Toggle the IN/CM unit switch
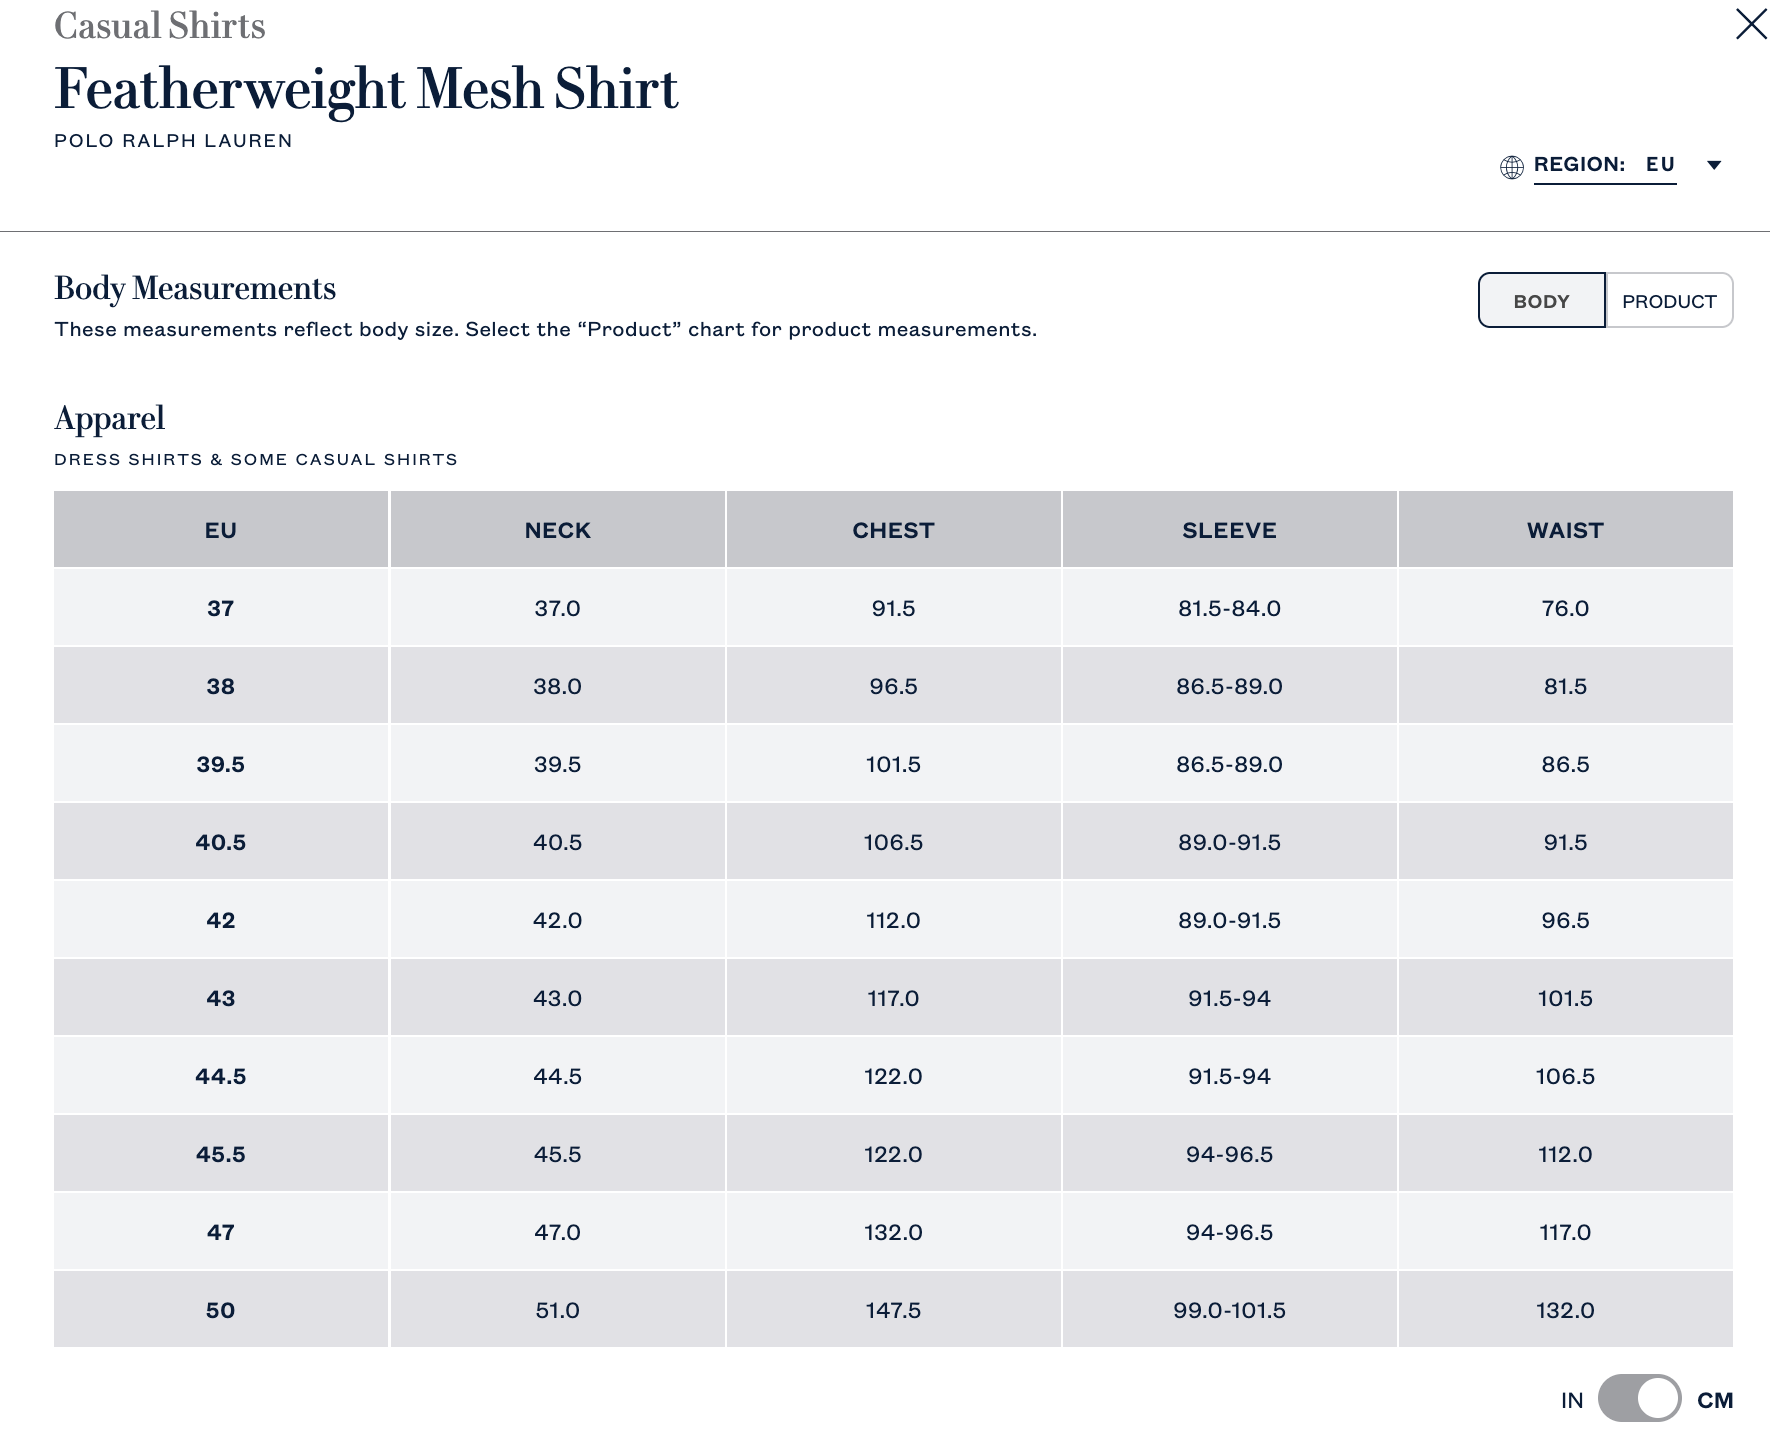 coord(1639,1399)
